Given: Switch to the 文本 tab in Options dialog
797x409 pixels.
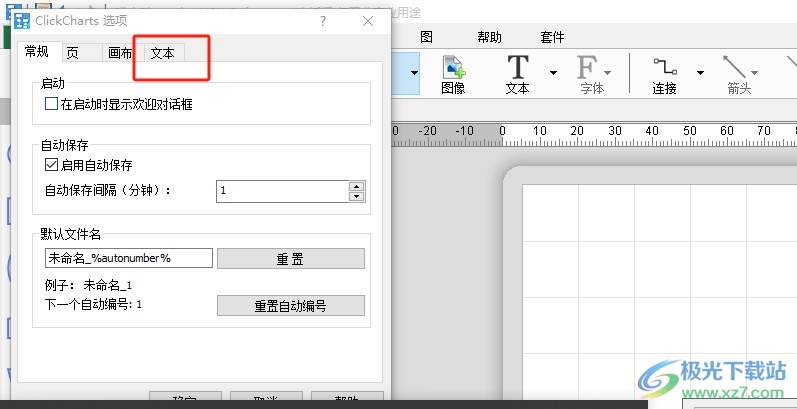Looking at the screenshot, I should click(163, 53).
